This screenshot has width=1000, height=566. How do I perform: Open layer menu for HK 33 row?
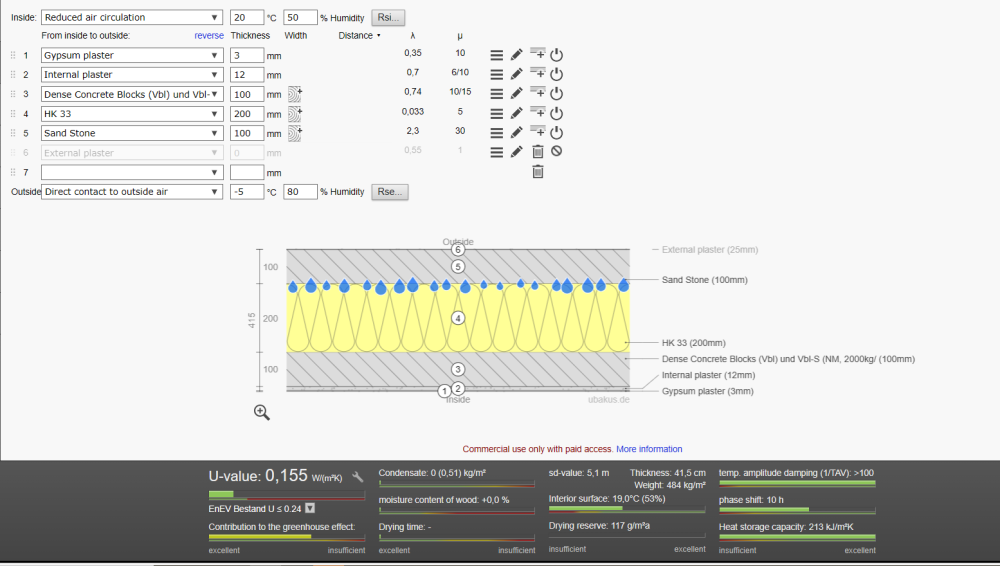point(496,114)
